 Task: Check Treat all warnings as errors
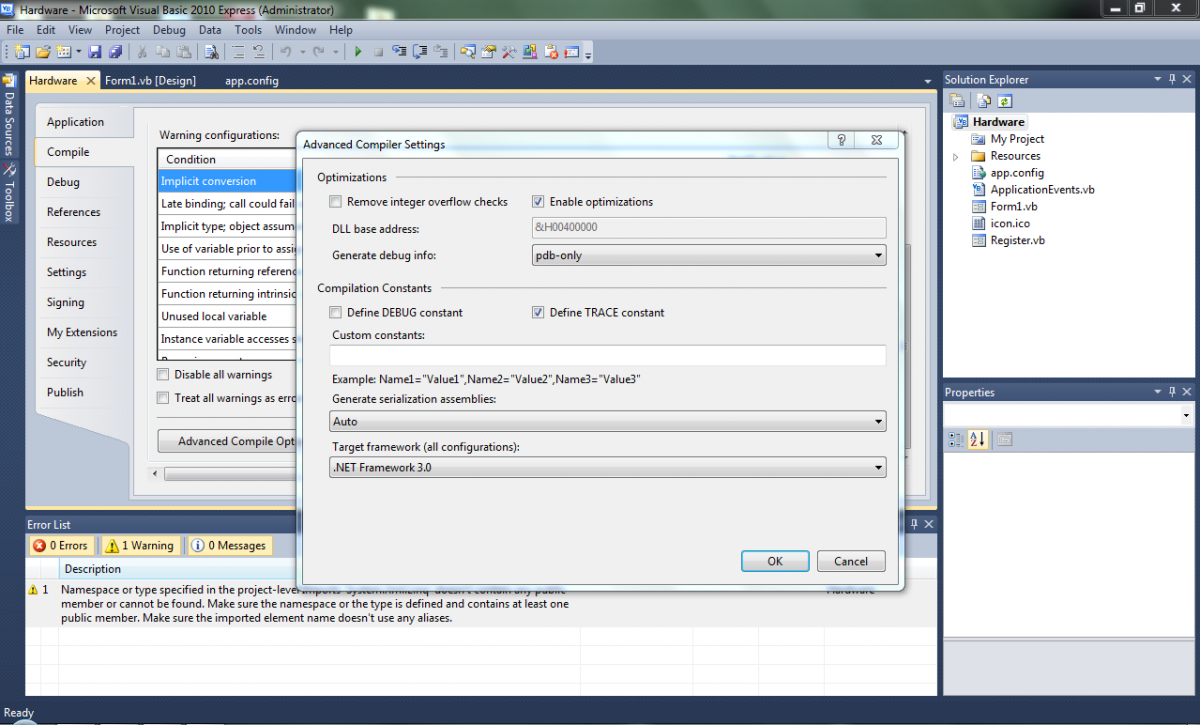coord(163,398)
